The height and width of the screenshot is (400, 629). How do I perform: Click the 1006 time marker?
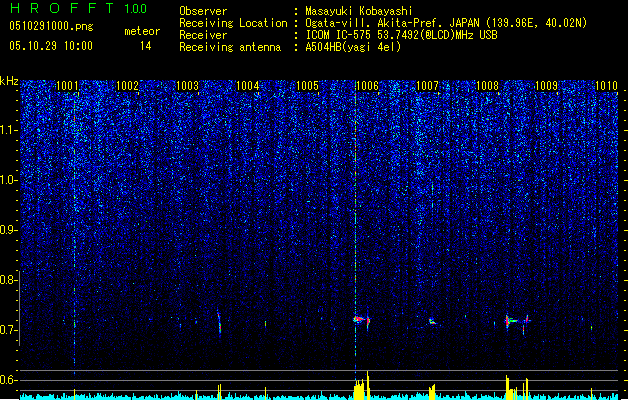[x=367, y=86]
